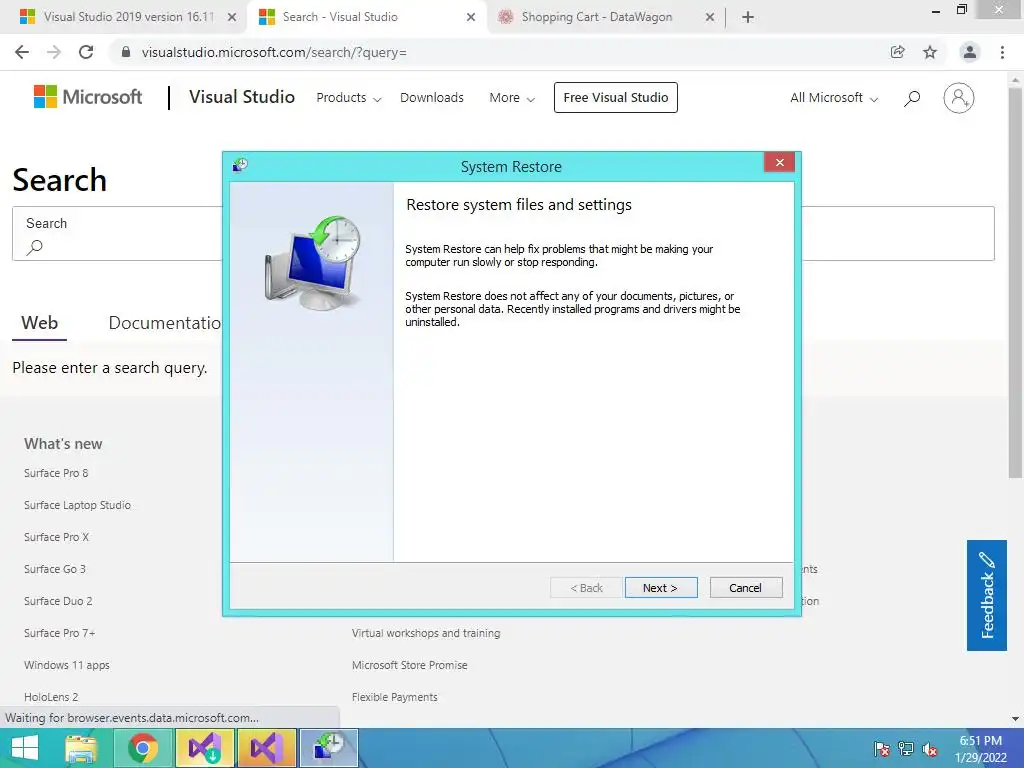Screen dimensions: 1024x768
Task: Open the sign-in account icon
Action: (x=959, y=98)
